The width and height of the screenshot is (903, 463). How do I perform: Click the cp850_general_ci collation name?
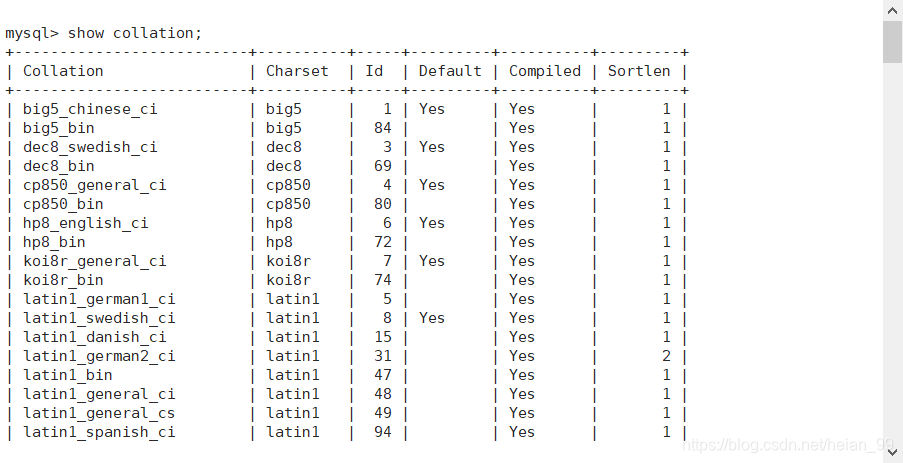tap(94, 185)
